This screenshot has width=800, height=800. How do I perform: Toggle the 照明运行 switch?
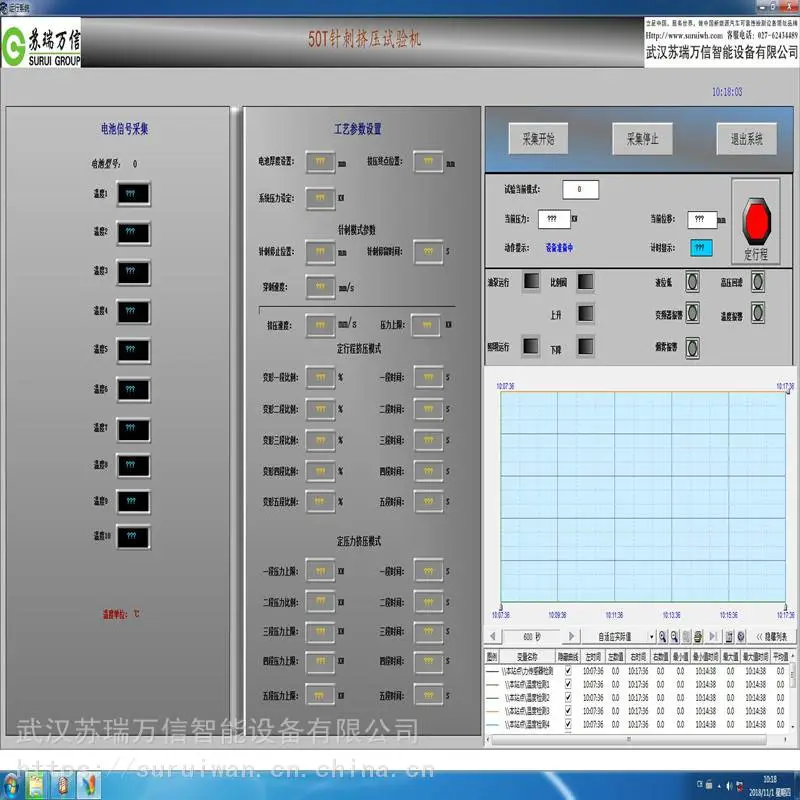point(531,346)
